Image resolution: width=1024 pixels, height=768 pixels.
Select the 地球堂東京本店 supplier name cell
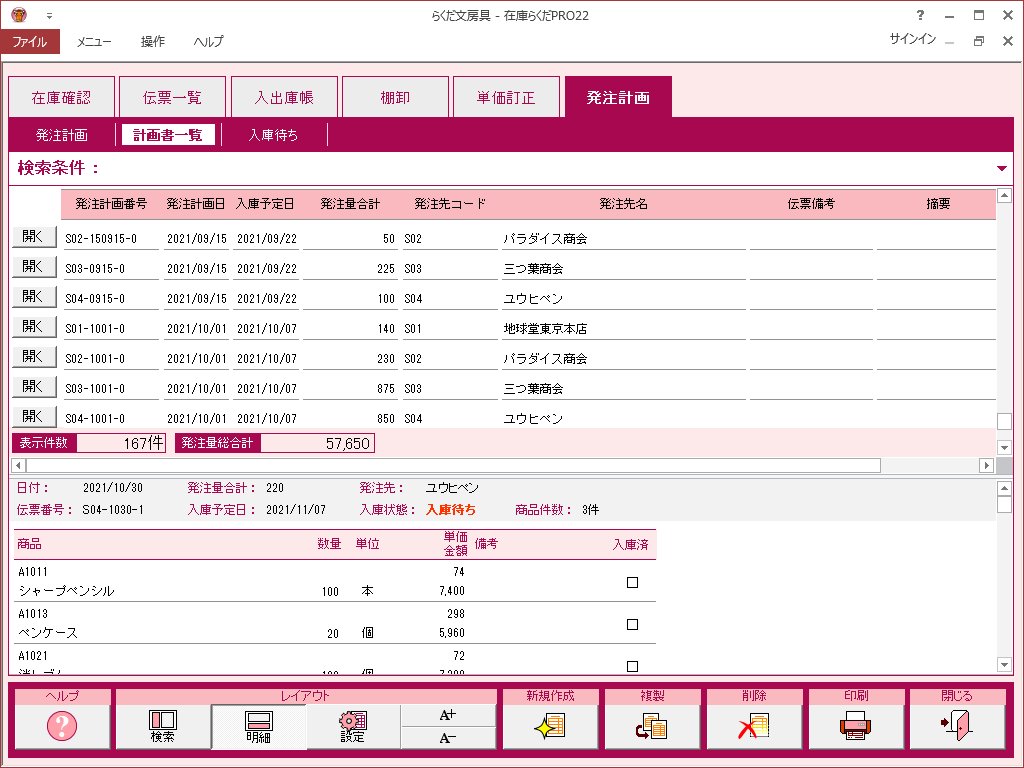pyautogui.click(x=624, y=328)
